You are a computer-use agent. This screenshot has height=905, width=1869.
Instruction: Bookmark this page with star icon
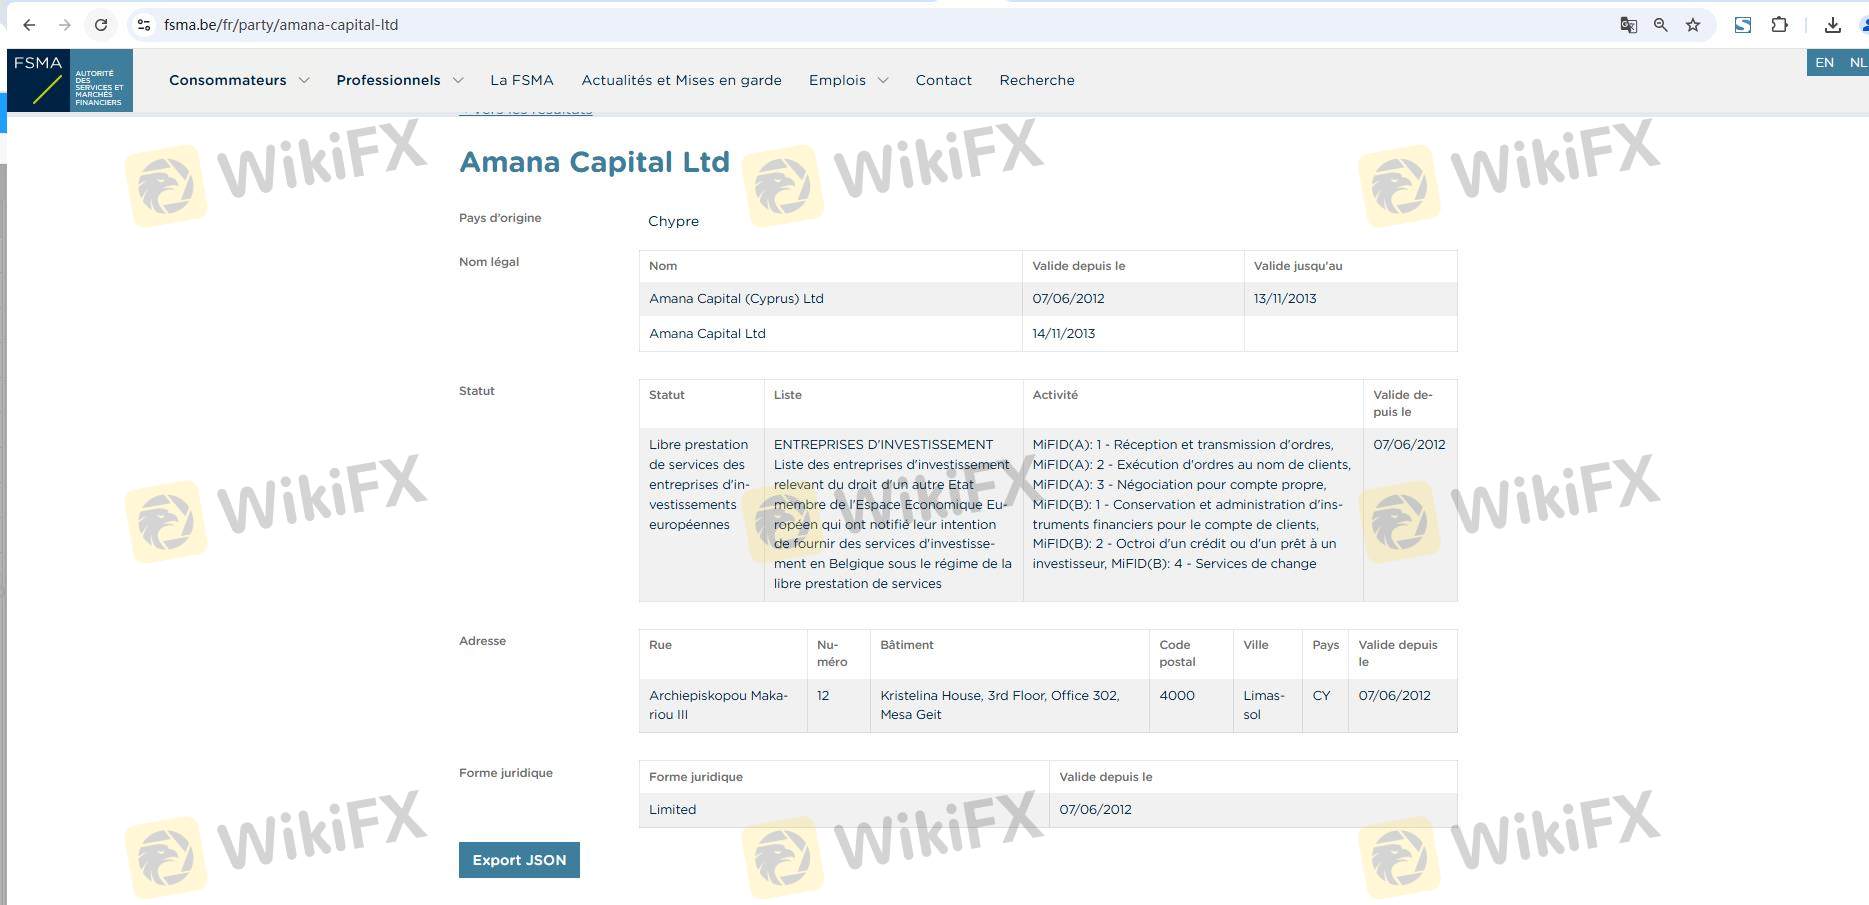1693,25
